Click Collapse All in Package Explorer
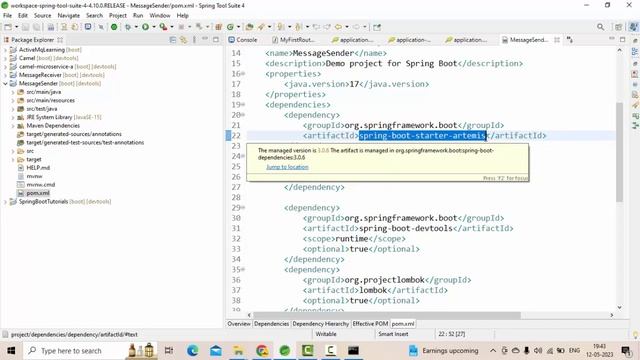Image resolution: width=640 pixels, height=360 pixels. point(173,40)
